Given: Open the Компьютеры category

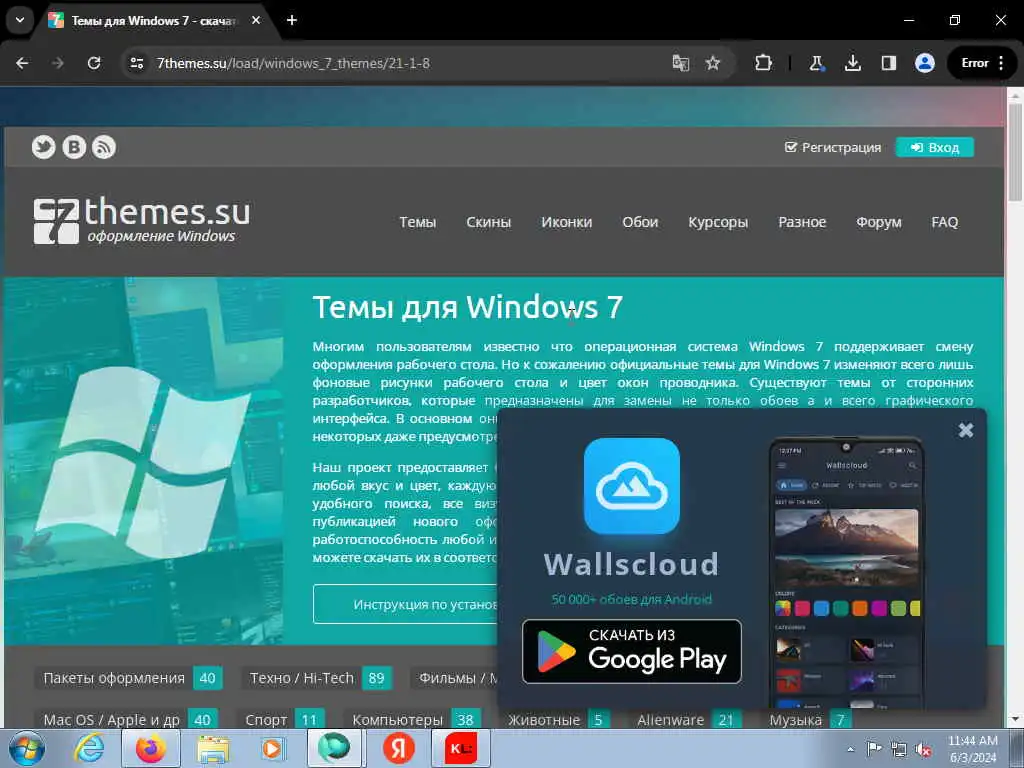Looking at the screenshot, I should click(x=412, y=720).
